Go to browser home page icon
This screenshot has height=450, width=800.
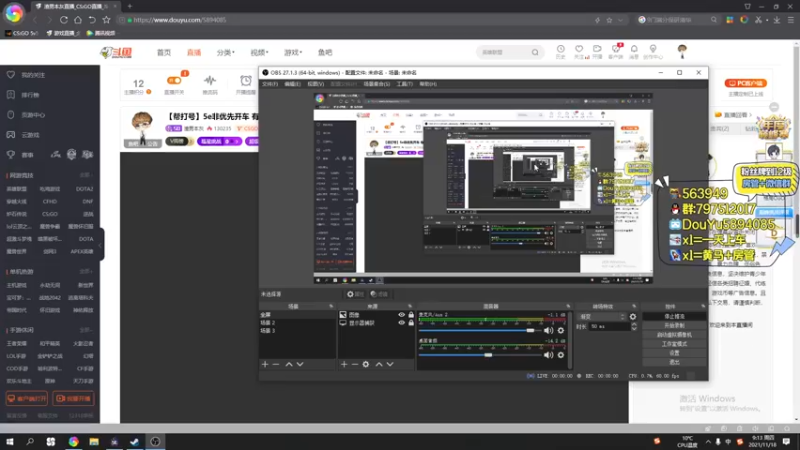78,20
